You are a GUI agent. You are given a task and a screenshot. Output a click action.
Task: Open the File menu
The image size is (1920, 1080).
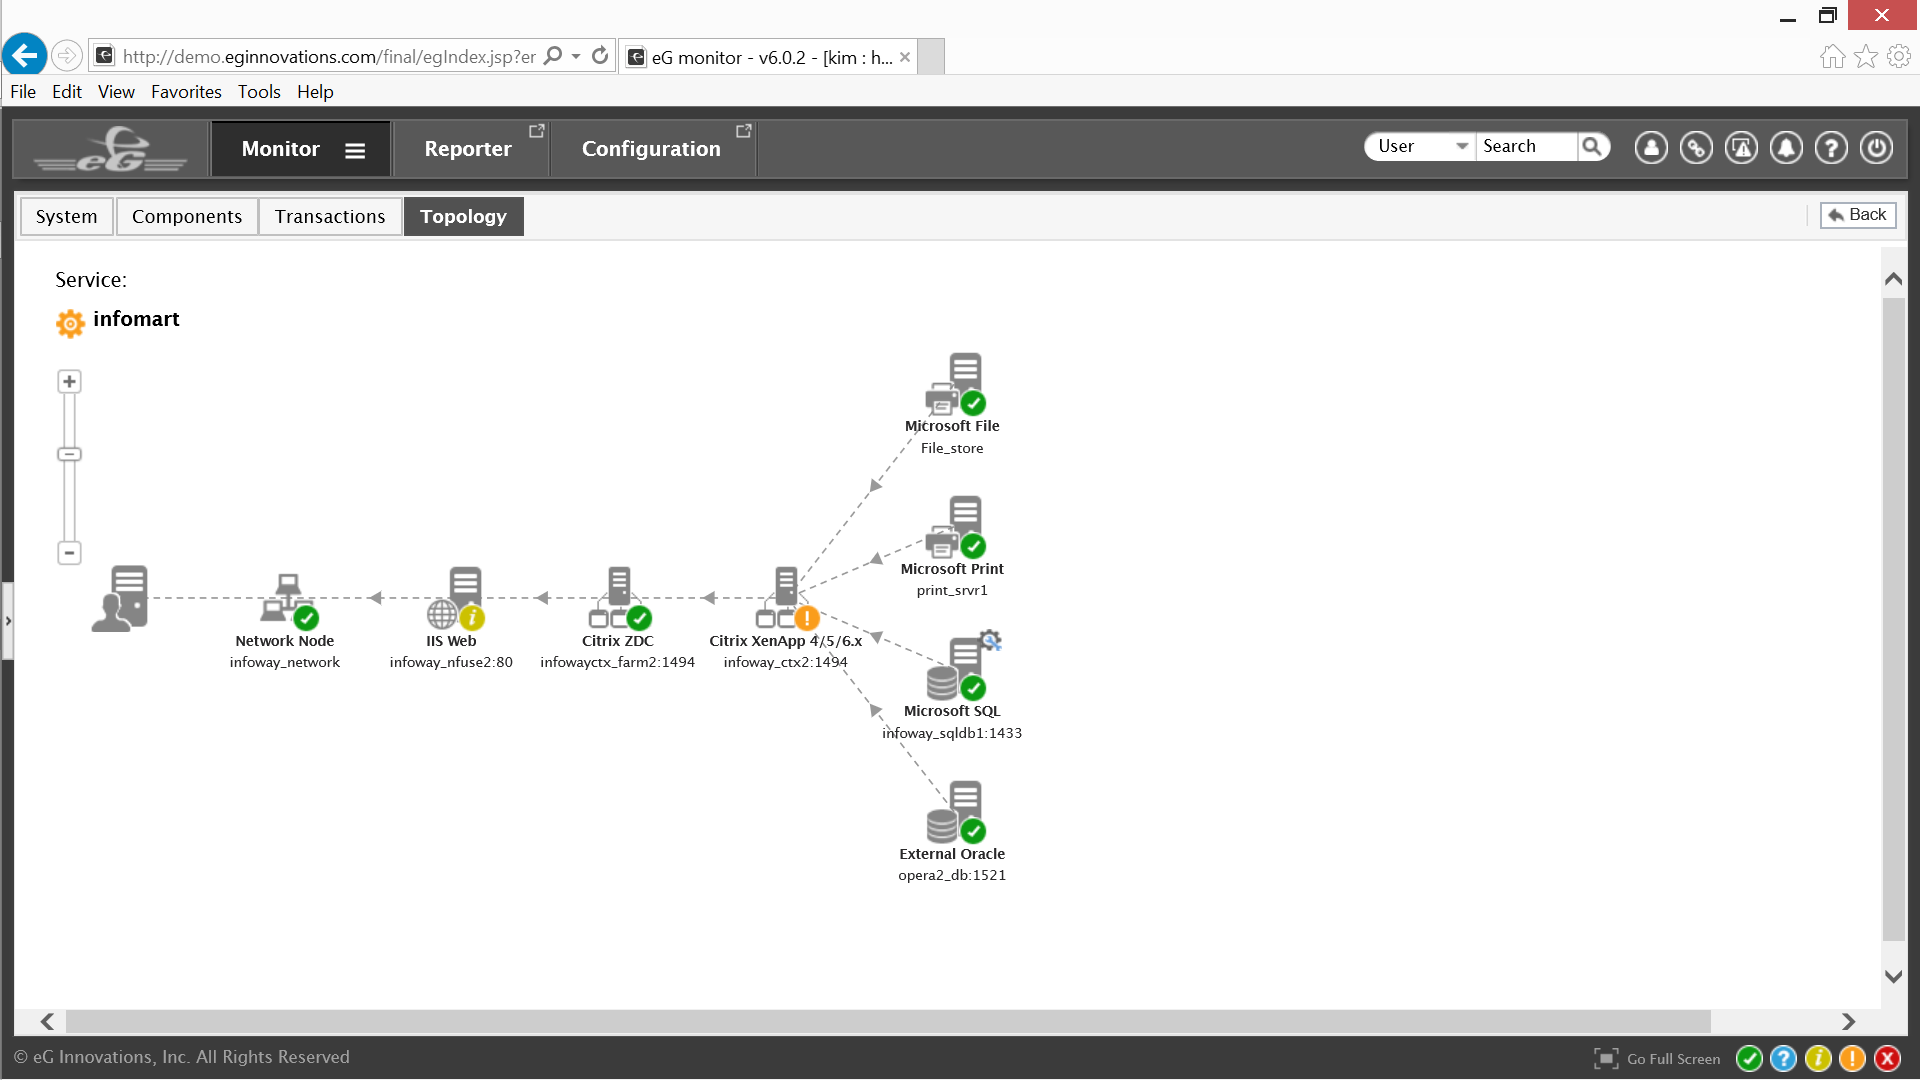(x=23, y=91)
